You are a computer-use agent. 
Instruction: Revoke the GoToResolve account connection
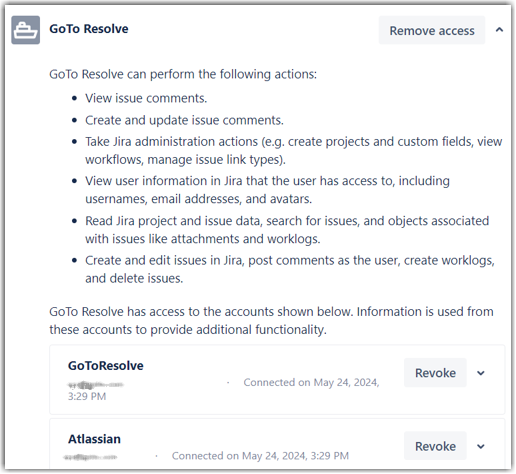pos(435,373)
